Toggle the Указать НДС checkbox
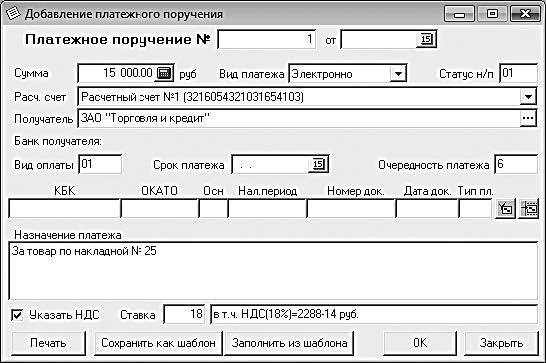 tap(17, 315)
